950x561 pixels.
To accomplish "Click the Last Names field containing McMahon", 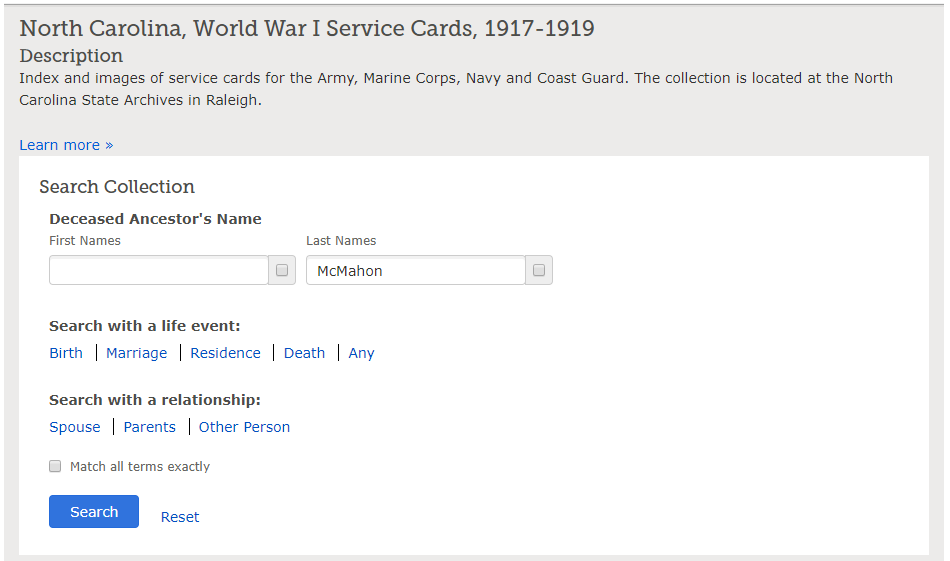I will (x=416, y=270).
